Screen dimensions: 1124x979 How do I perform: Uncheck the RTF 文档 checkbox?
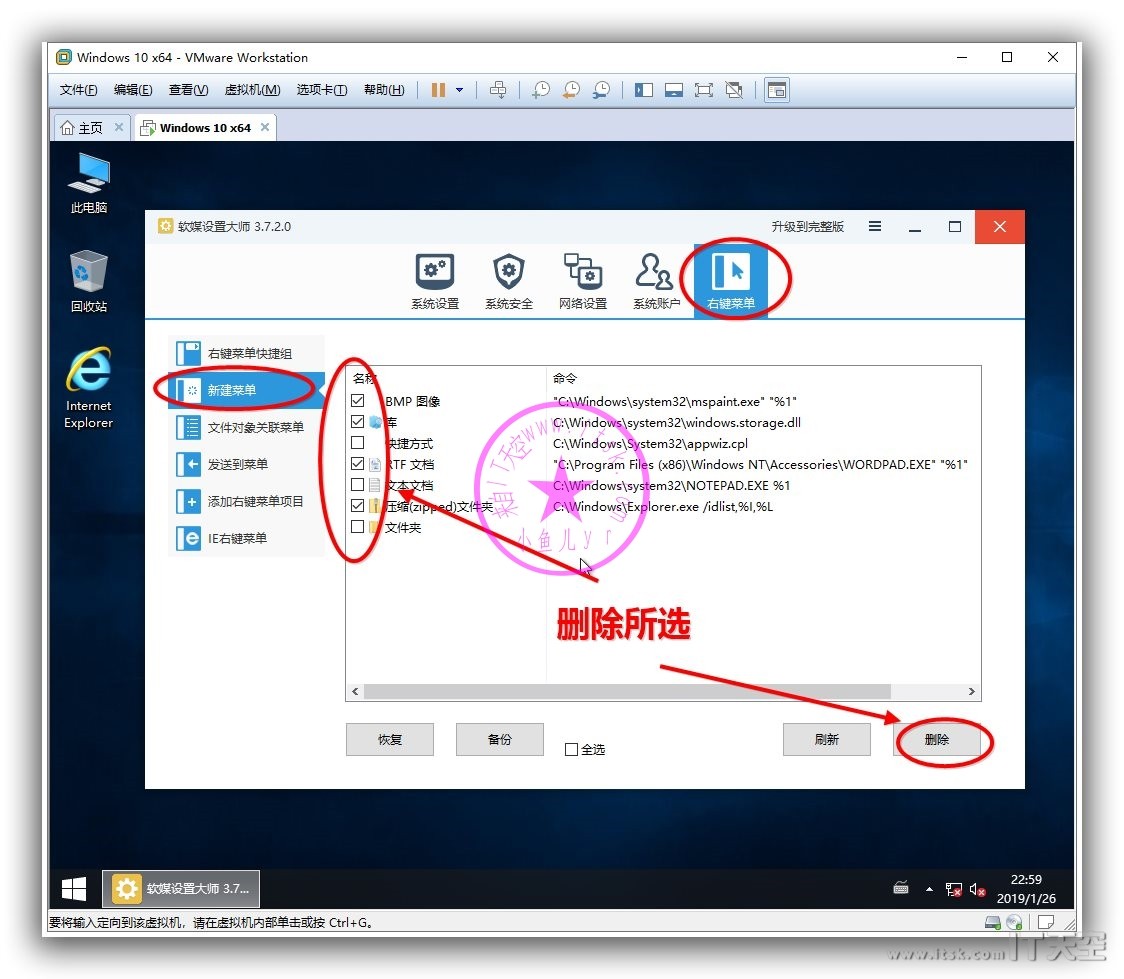358,464
